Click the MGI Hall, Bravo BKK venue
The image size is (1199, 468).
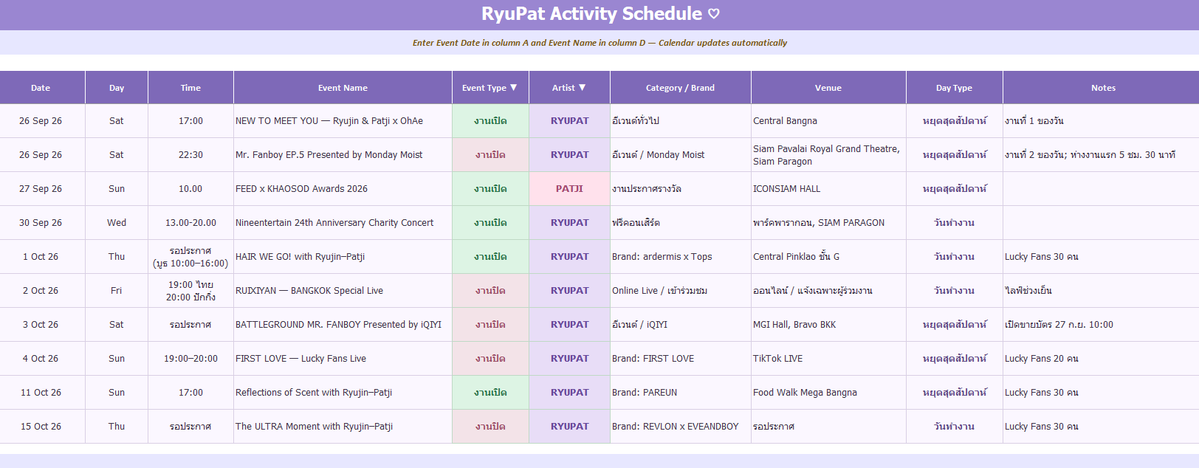[x=829, y=324]
